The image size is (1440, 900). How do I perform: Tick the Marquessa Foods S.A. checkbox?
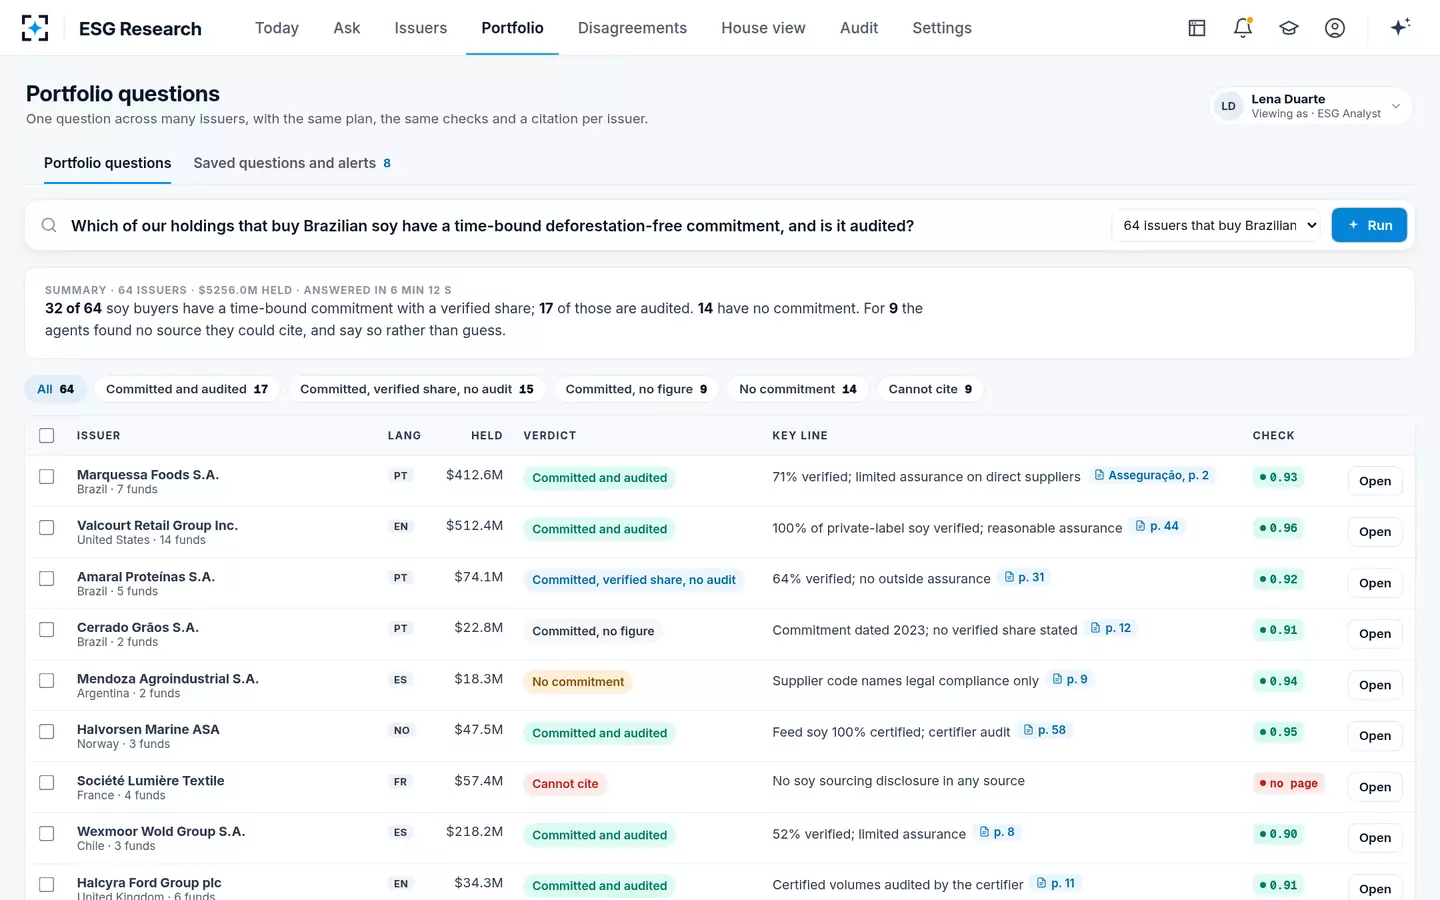point(47,477)
